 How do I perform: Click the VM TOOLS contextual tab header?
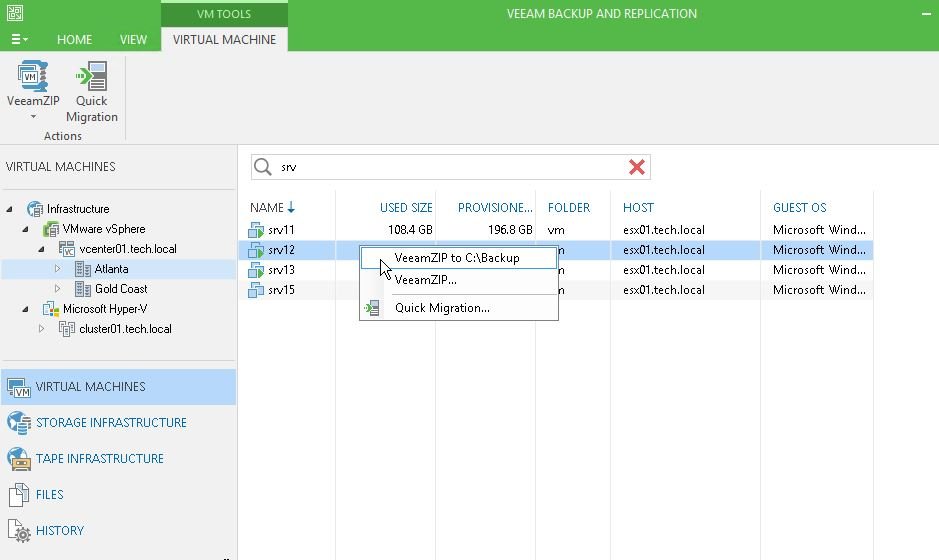coord(224,14)
